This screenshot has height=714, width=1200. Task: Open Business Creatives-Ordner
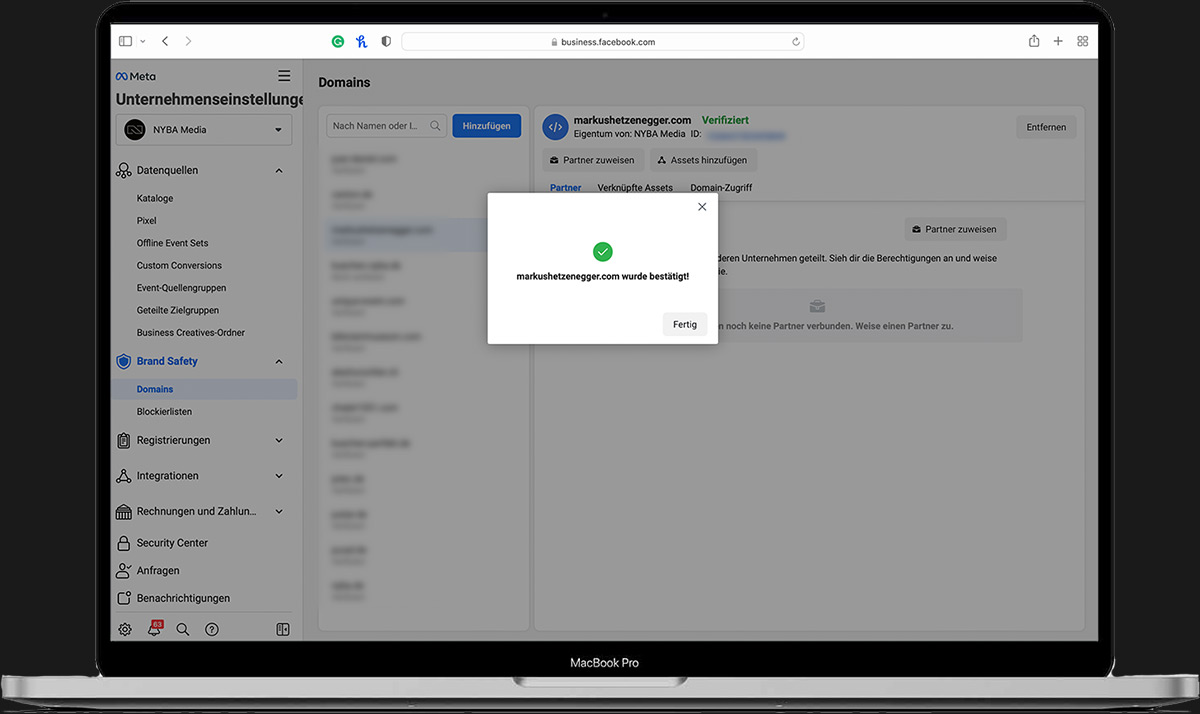click(191, 333)
